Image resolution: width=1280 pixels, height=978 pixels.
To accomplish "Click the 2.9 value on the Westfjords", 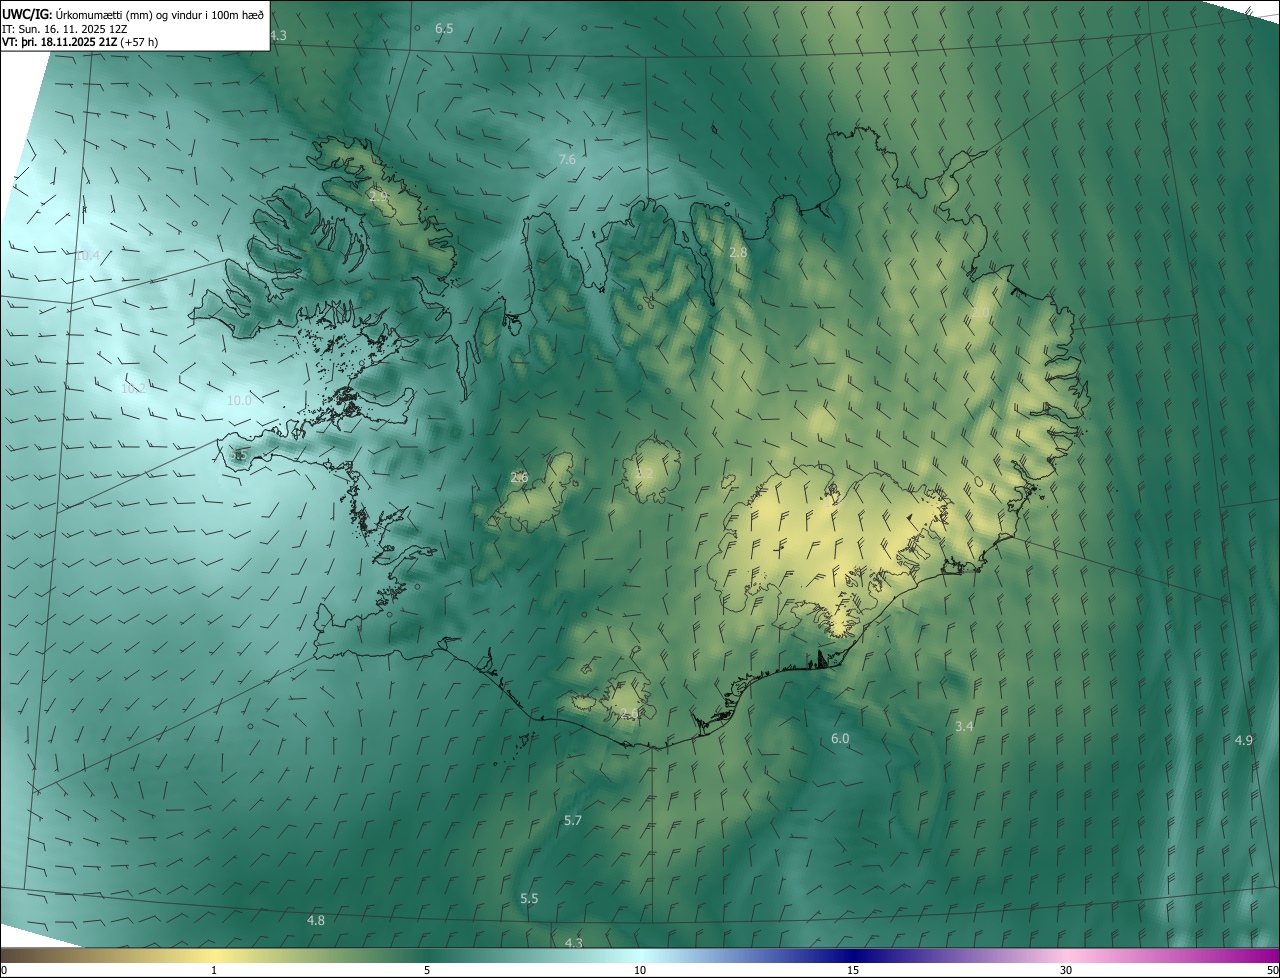I will (379, 196).
